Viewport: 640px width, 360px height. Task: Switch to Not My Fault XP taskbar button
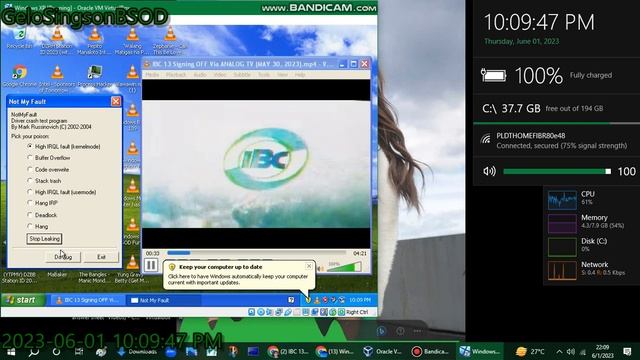click(x=163, y=300)
